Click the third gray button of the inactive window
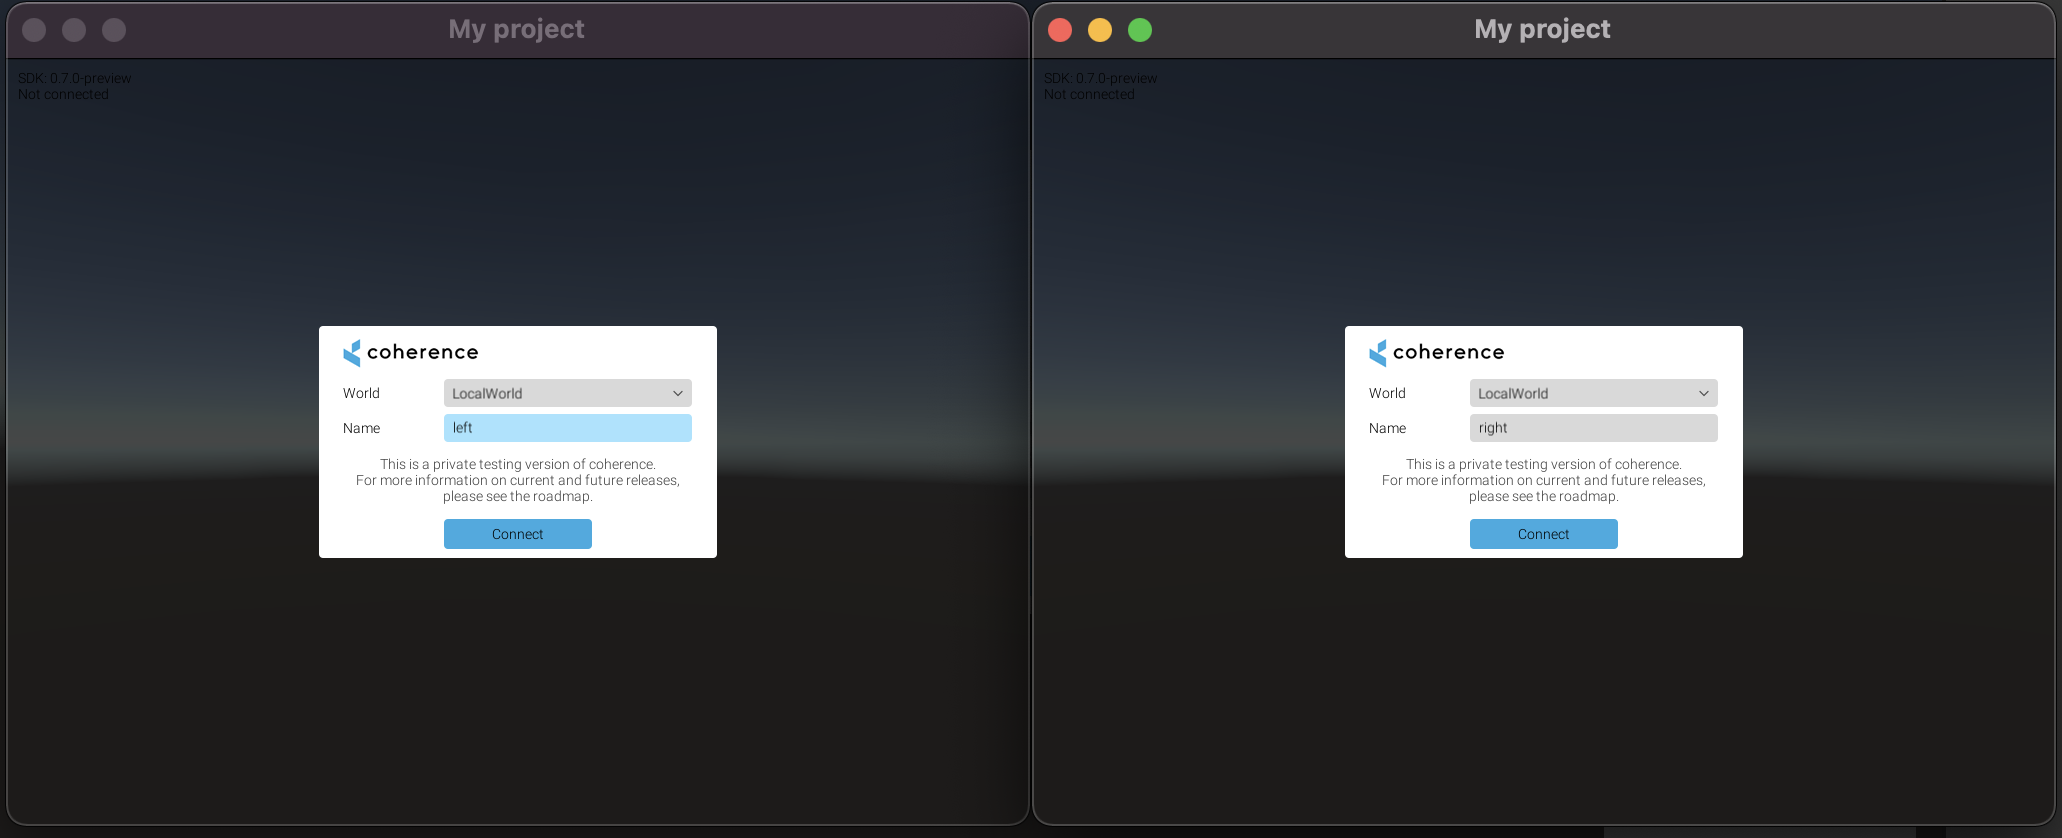The width and height of the screenshot is (2062, 838). point(114,30)
